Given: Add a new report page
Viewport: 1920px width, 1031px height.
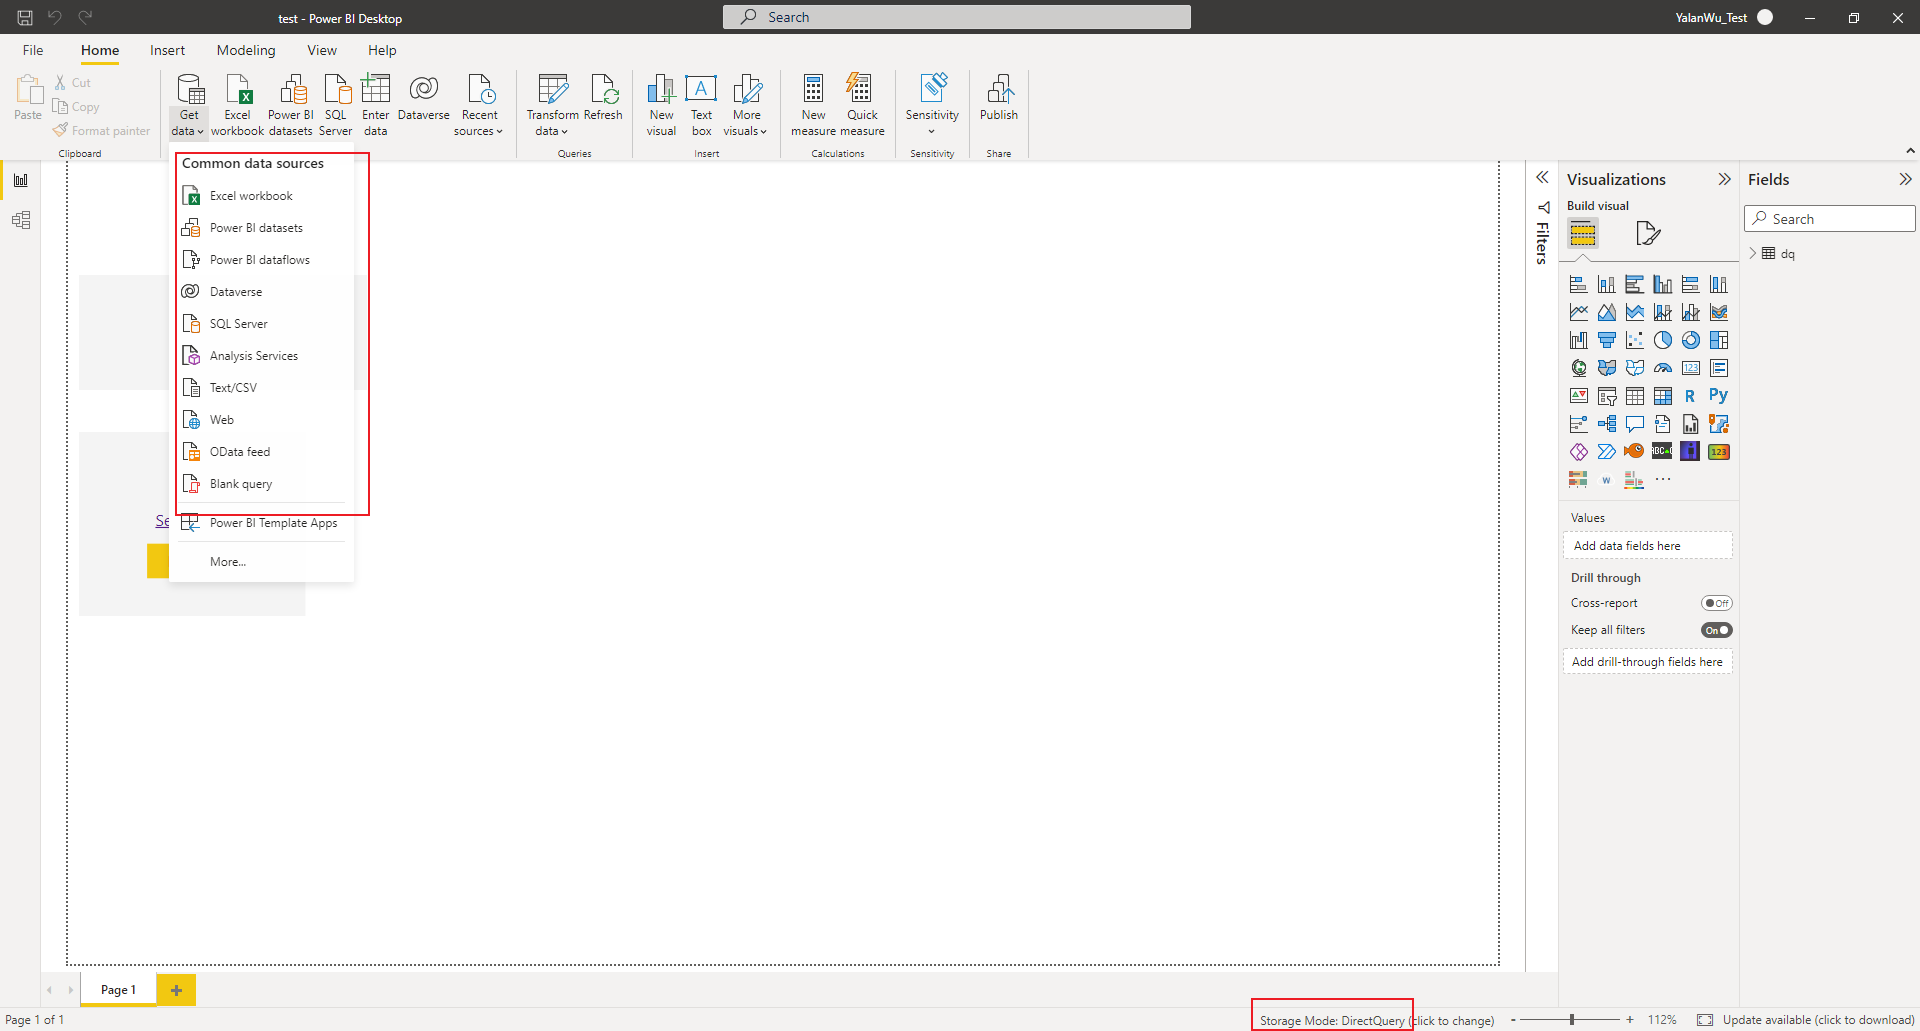Looking at the screenshot, I should 176,990.
